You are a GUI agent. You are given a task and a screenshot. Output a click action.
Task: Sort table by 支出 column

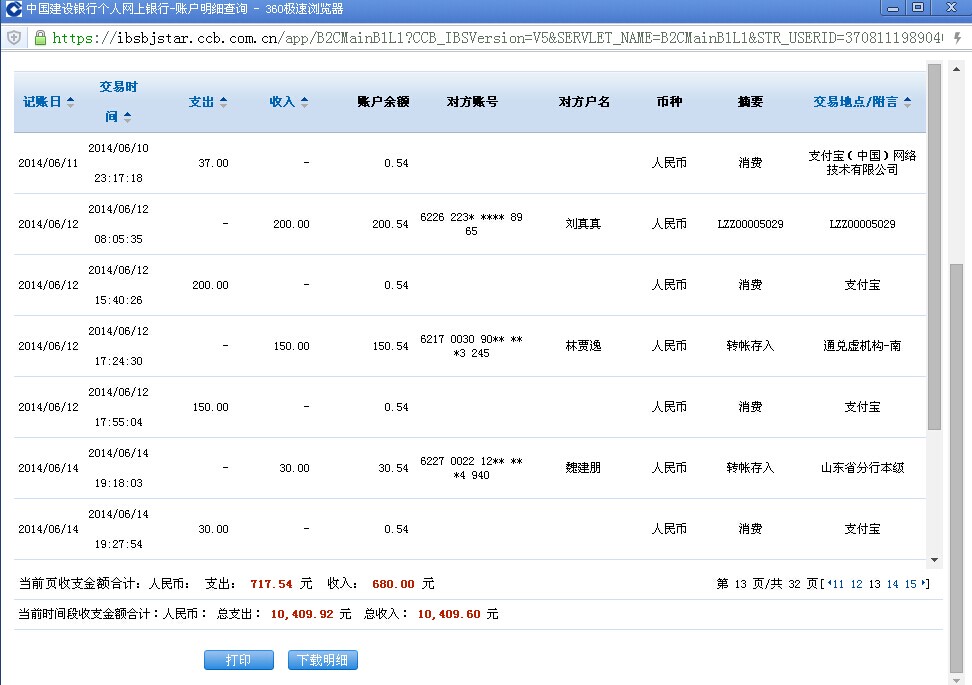tap(208, 102)
